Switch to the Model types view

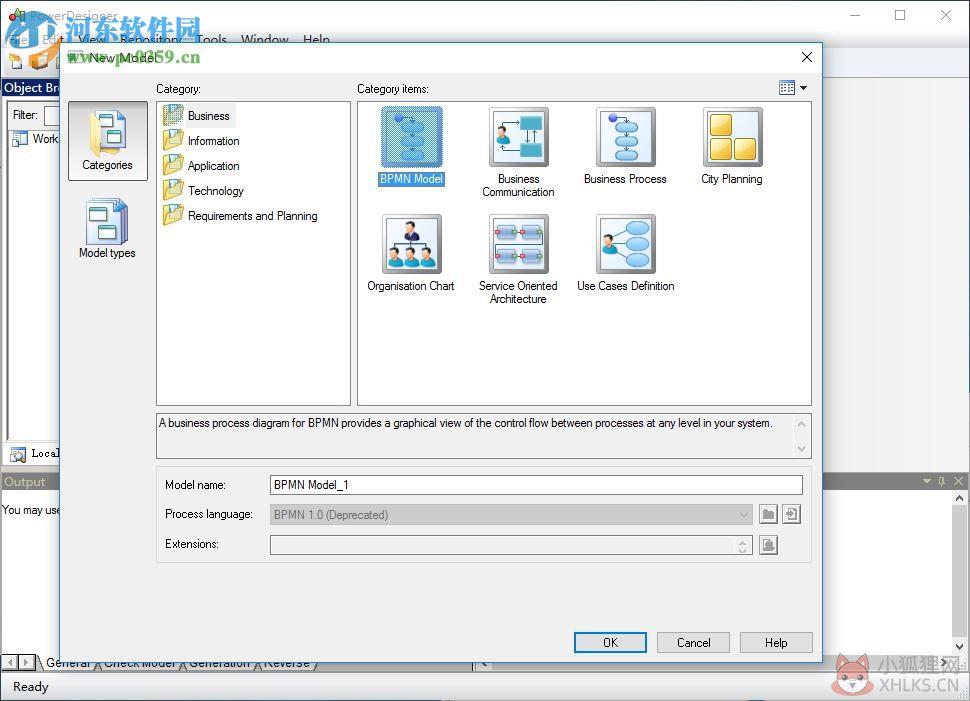tap(107, 228)
